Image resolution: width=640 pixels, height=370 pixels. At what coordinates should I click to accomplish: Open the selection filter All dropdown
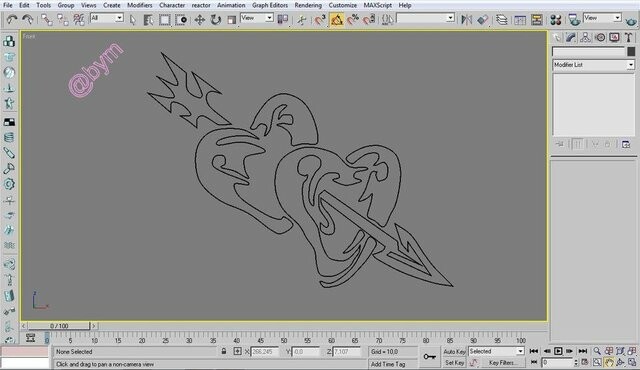click(107, 18)
